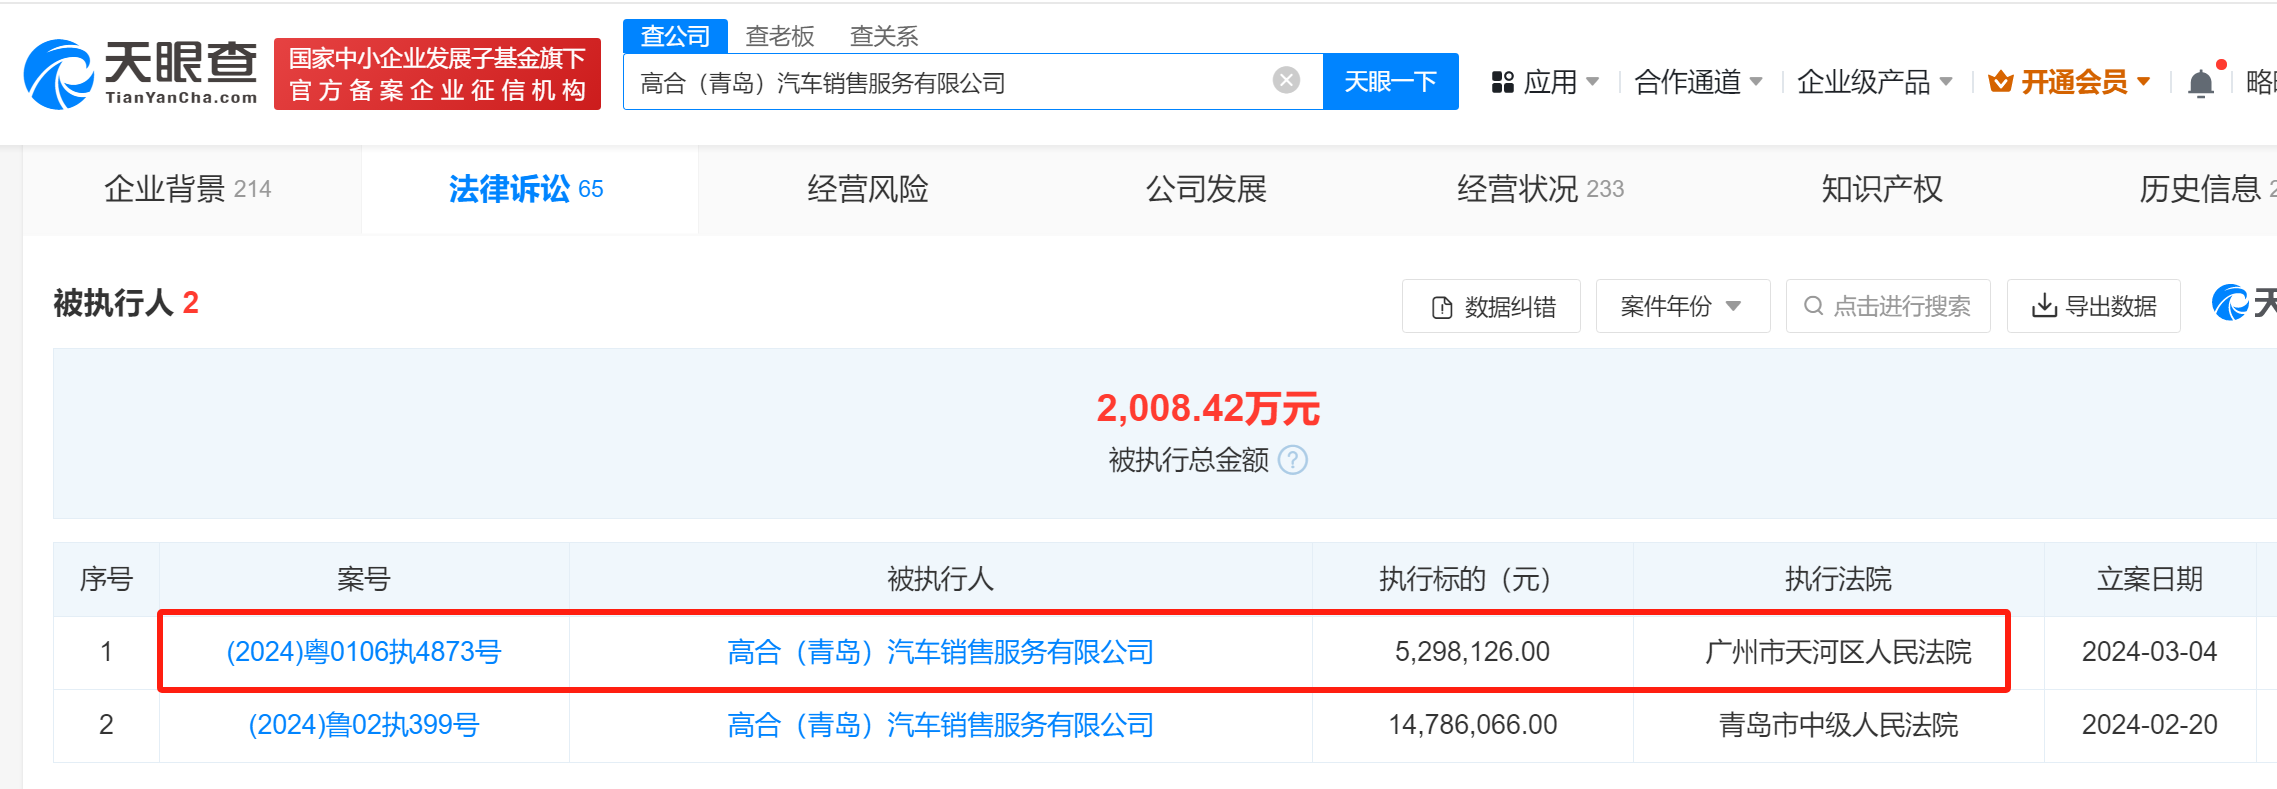Image resolution: width=2277 pixels, height=789 pixels.
Task: Click the help question mark beside 被执行总金额
Action: click(x=1293, y=460)
